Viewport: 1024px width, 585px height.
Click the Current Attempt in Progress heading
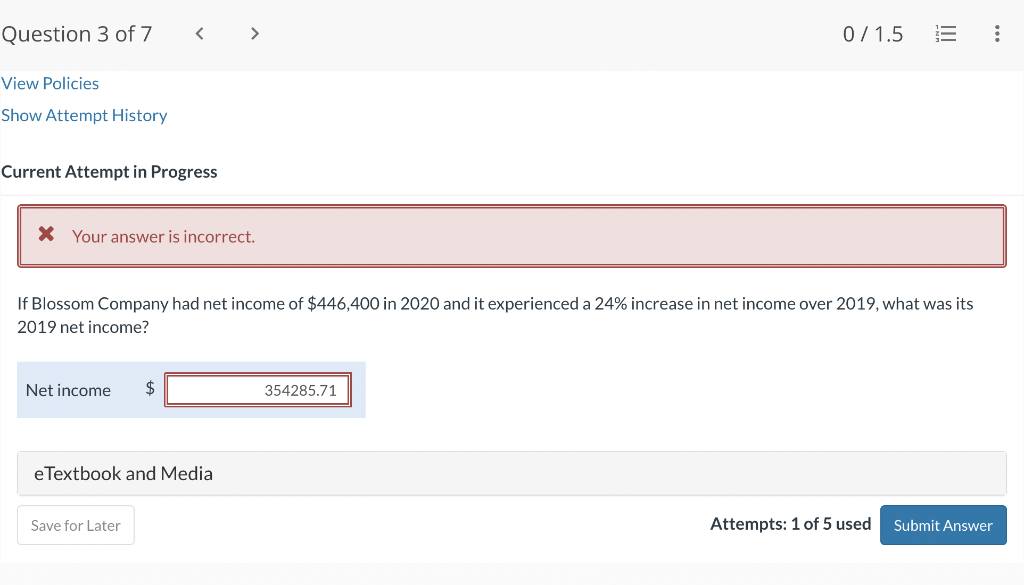(x=109, y=172)
